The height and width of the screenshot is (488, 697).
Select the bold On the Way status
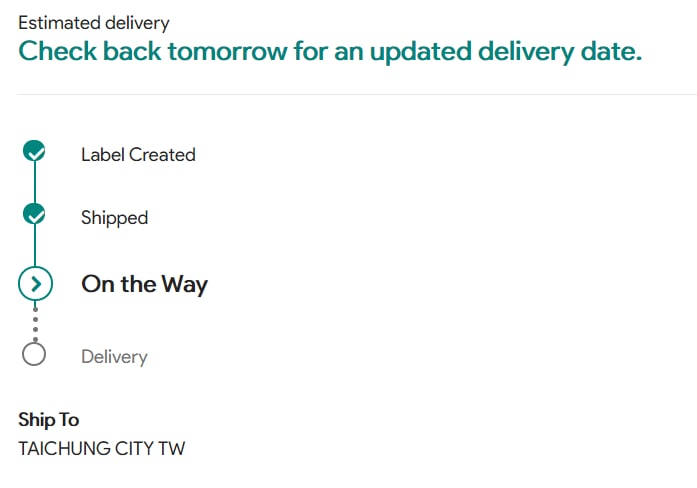(x=144, y=284)
